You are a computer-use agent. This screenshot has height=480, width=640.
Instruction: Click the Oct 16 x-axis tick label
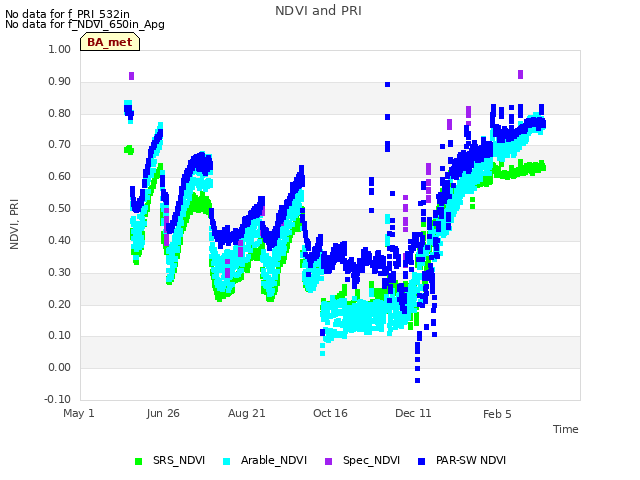click(x=330, y=413)
